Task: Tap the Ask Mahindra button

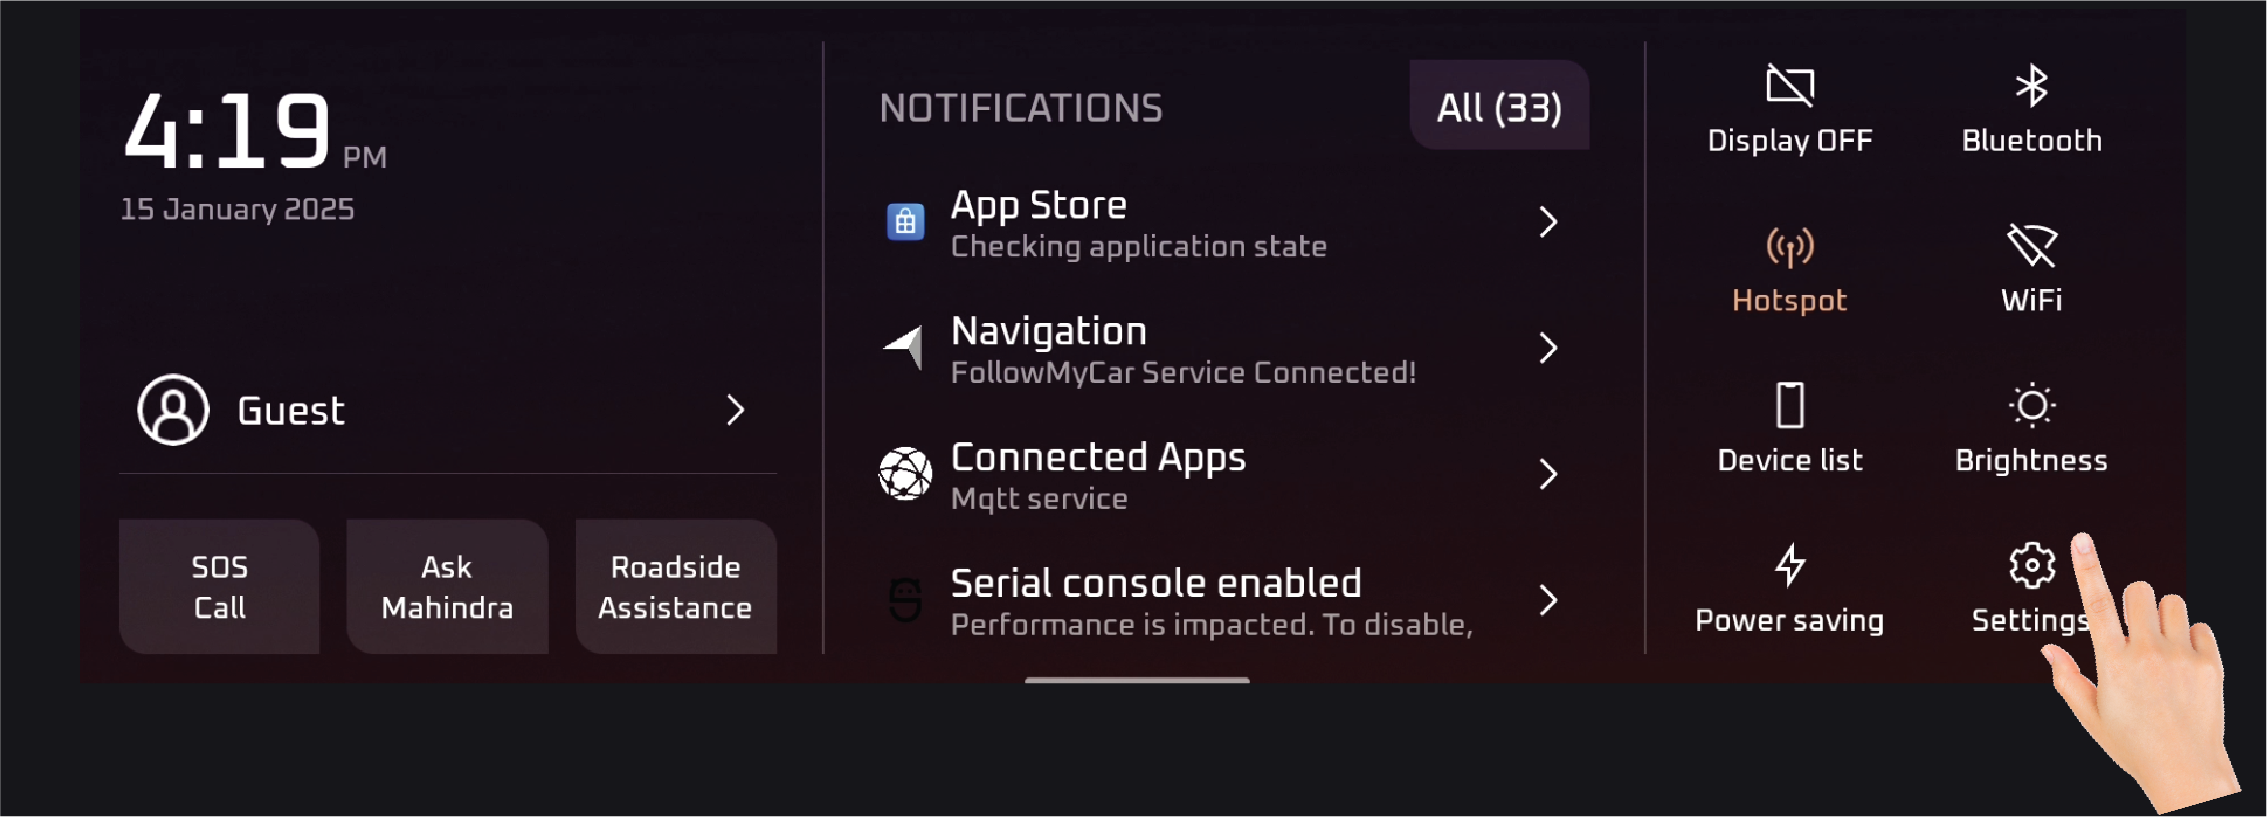Action: [447, 587]
